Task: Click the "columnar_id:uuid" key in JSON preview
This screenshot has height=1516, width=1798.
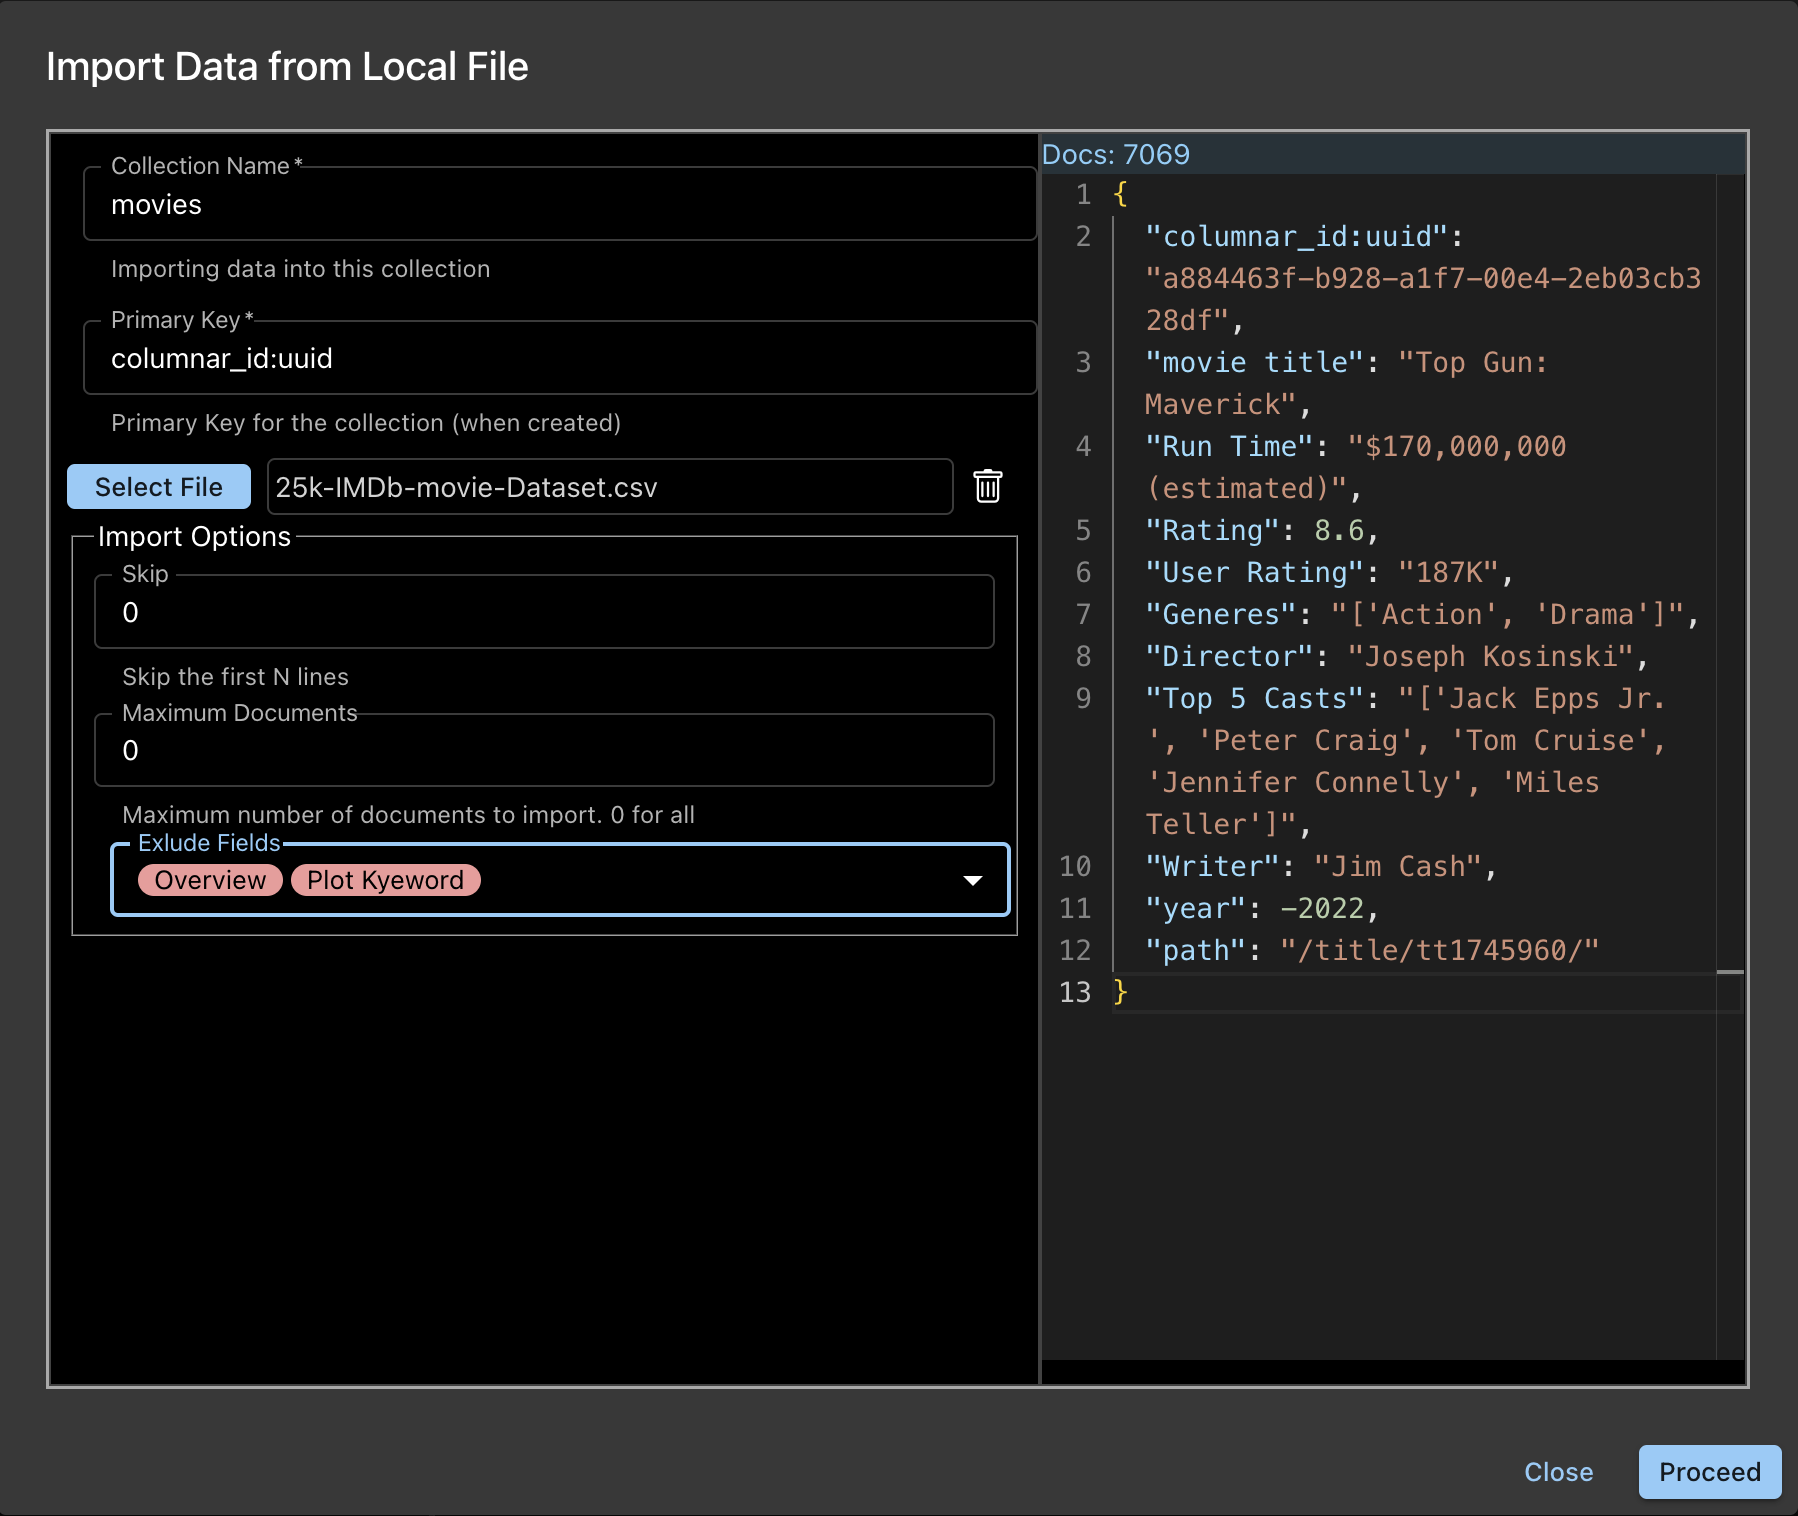Action: [x=1296, y=236]
